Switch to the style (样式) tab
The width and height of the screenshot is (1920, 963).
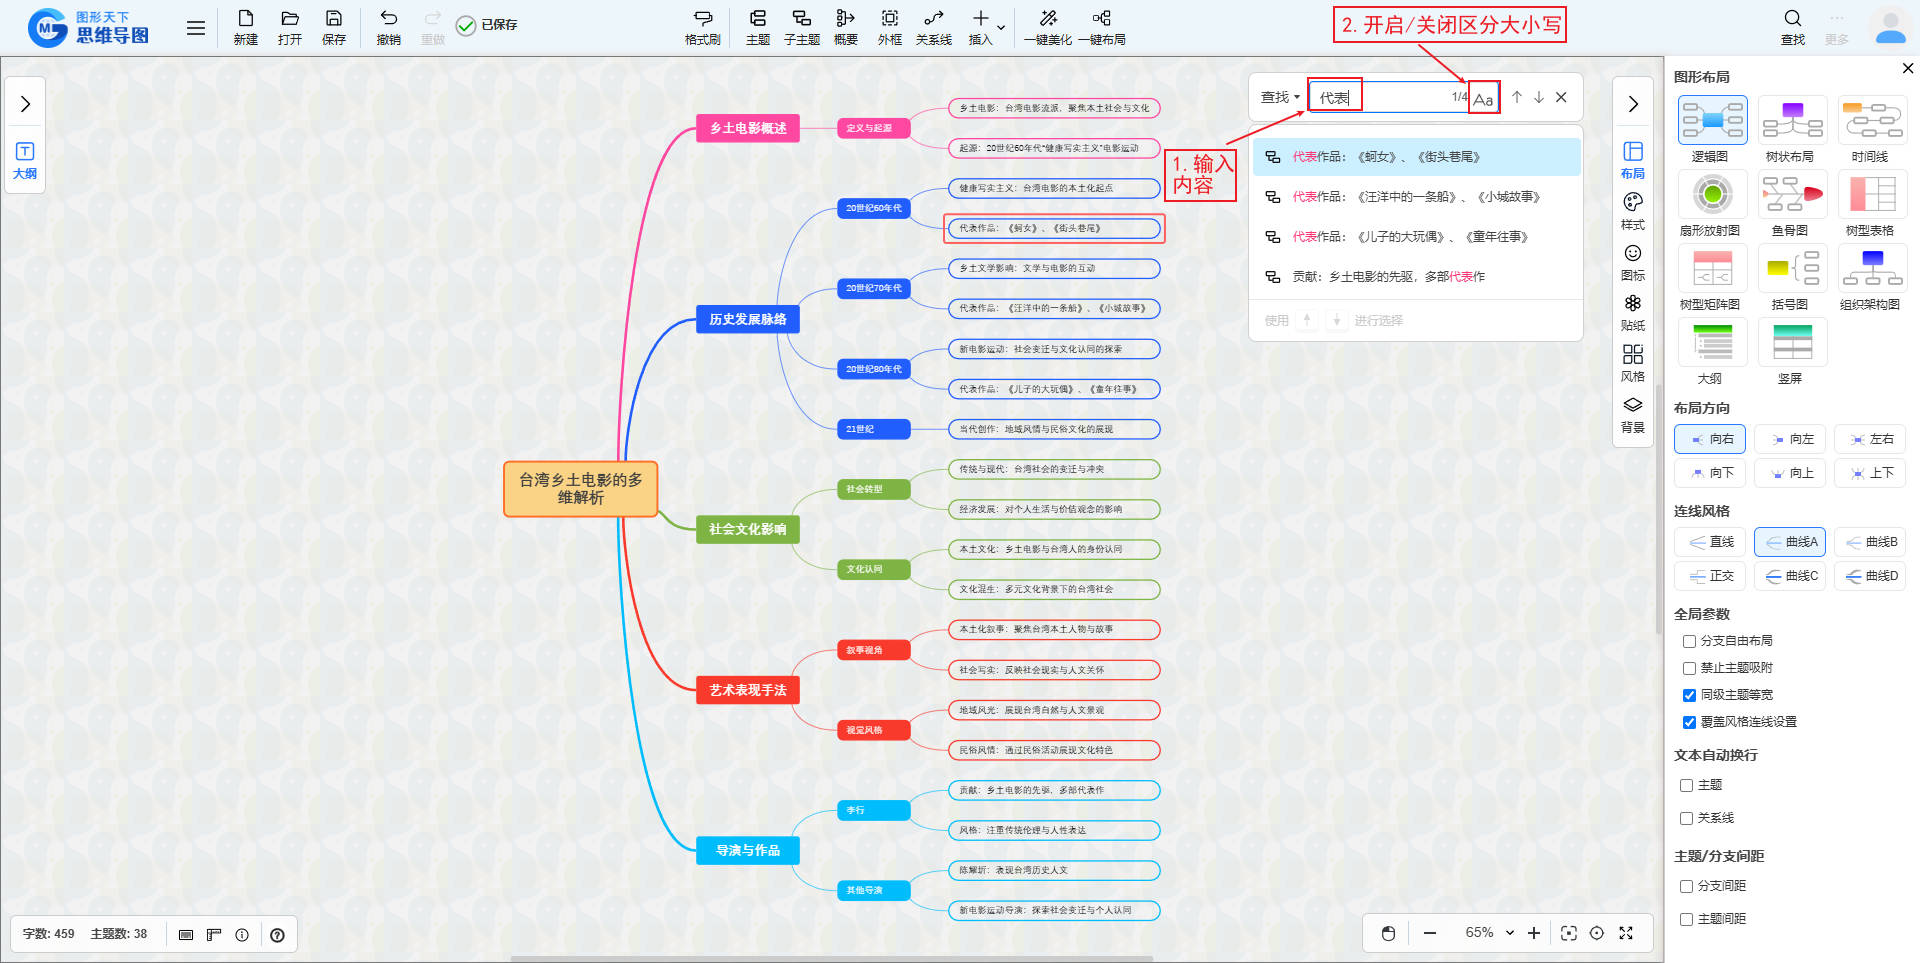click(1632, 211)
